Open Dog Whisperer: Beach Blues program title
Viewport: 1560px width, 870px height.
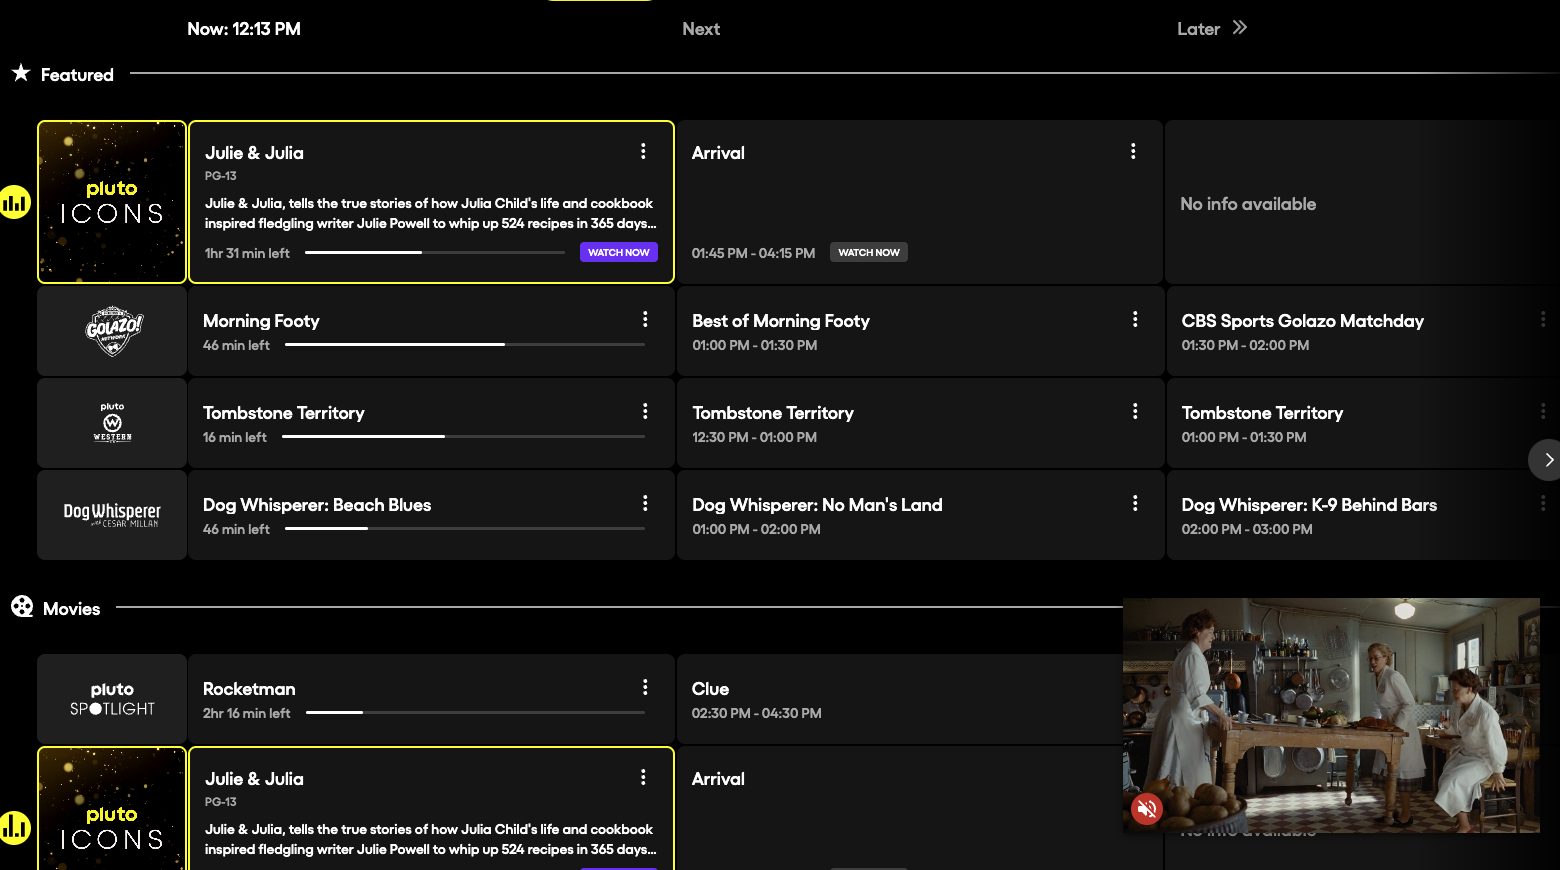317,505
